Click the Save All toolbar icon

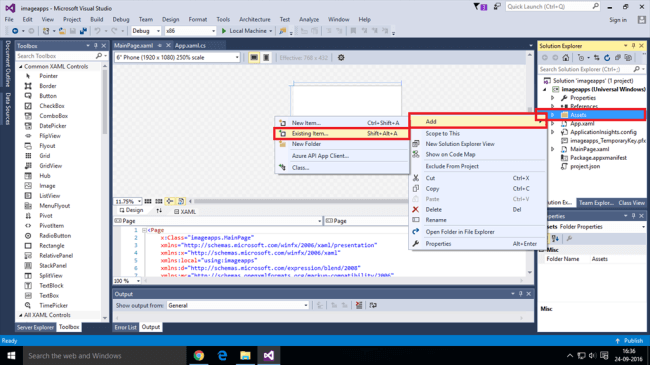(x=83, y=31)
